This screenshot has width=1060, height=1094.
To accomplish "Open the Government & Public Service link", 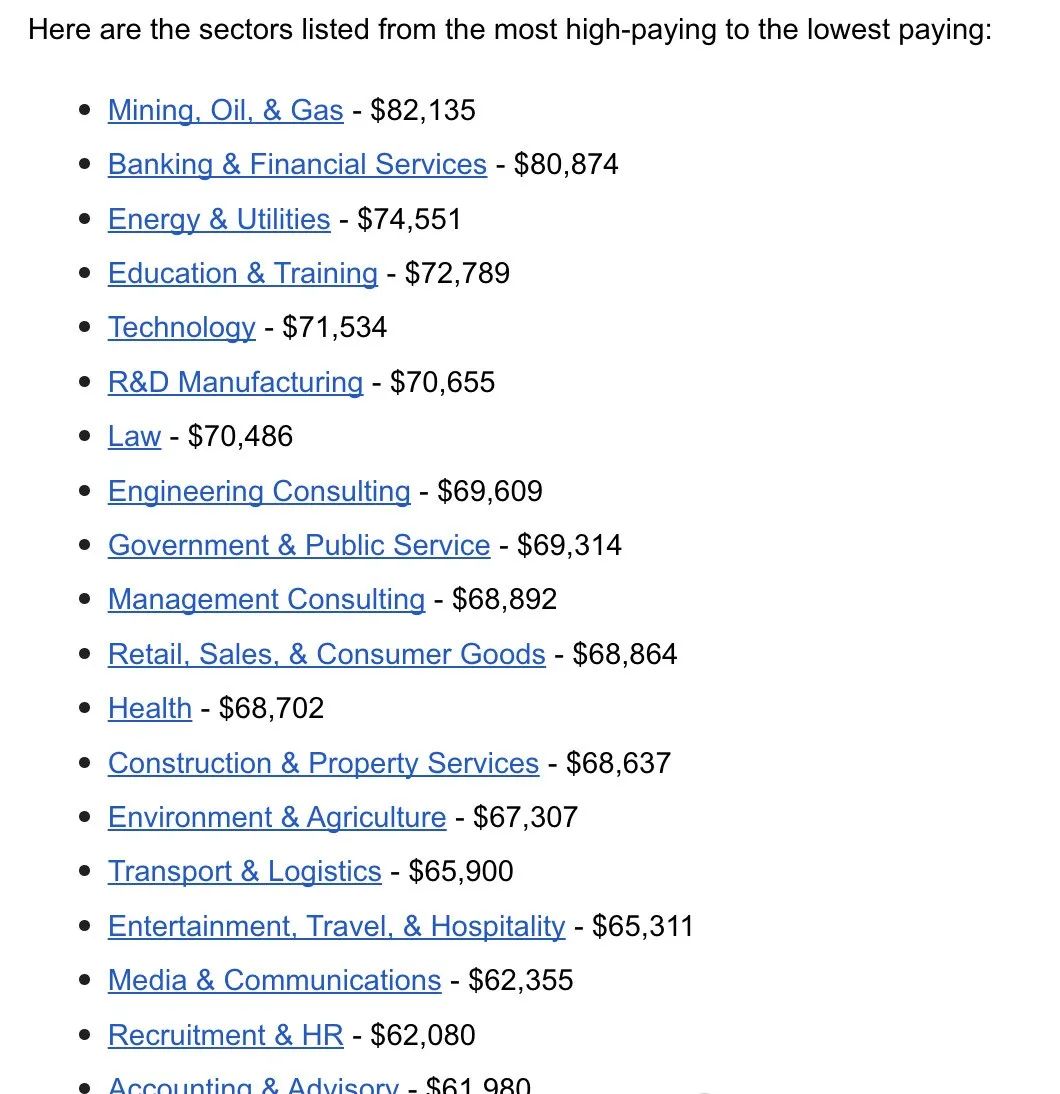I will coord(299,545).
